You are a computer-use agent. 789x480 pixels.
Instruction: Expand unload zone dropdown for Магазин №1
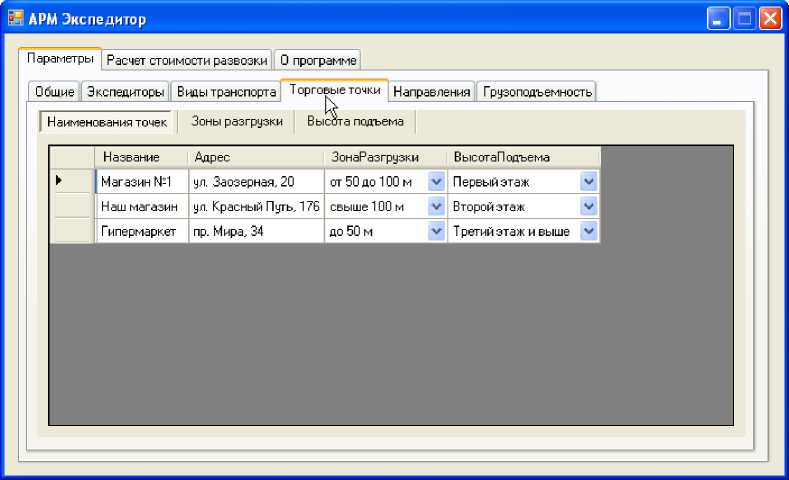(x=436, y=182)
